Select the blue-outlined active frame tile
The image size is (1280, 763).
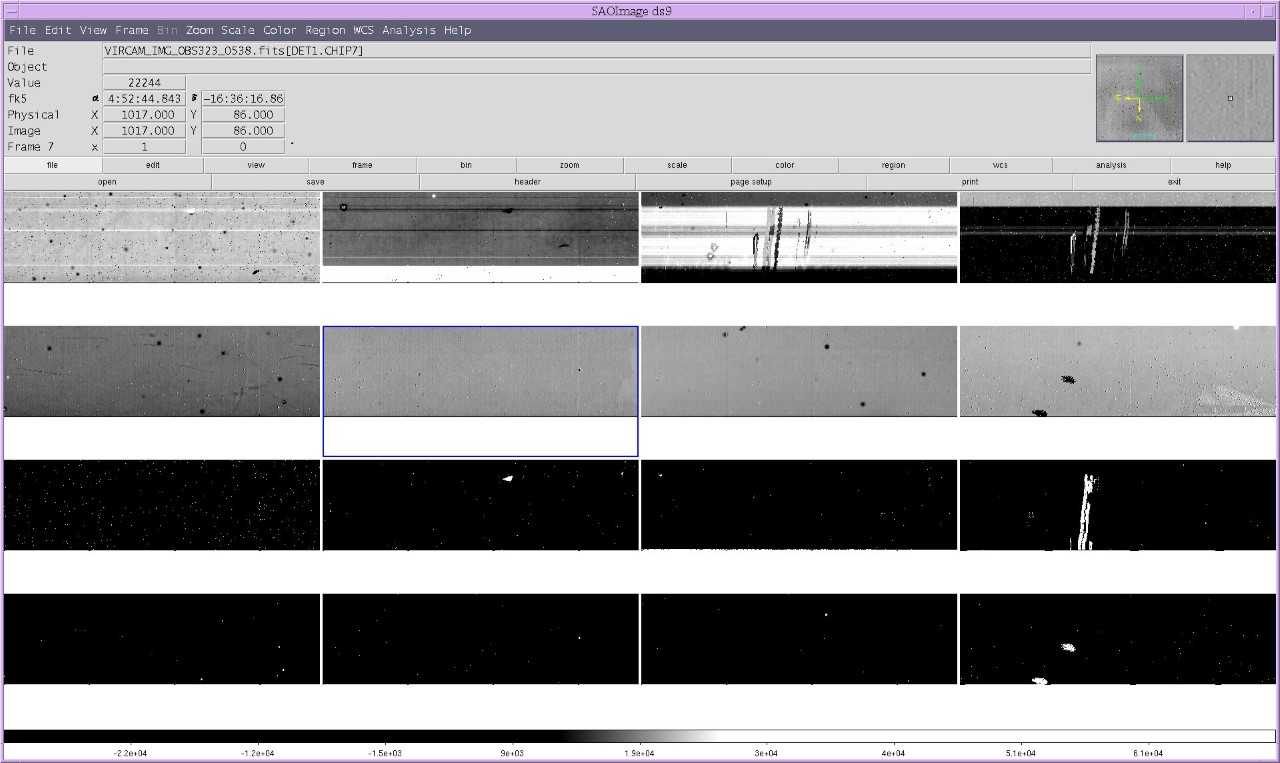(480, 390)
